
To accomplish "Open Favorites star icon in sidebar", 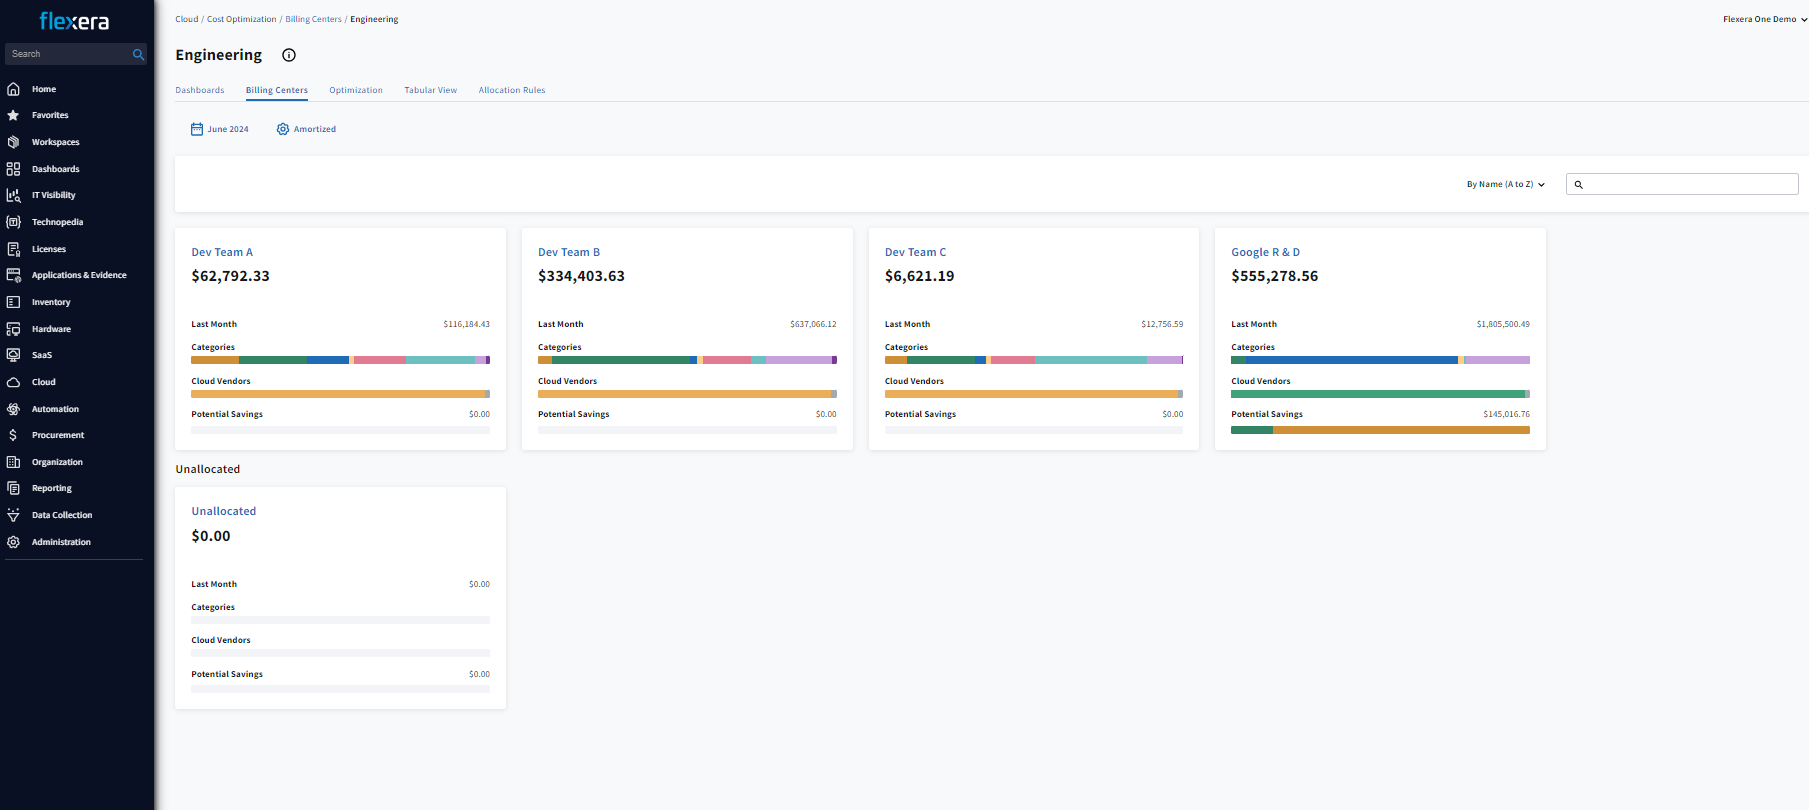I will [x=14, y=115].
